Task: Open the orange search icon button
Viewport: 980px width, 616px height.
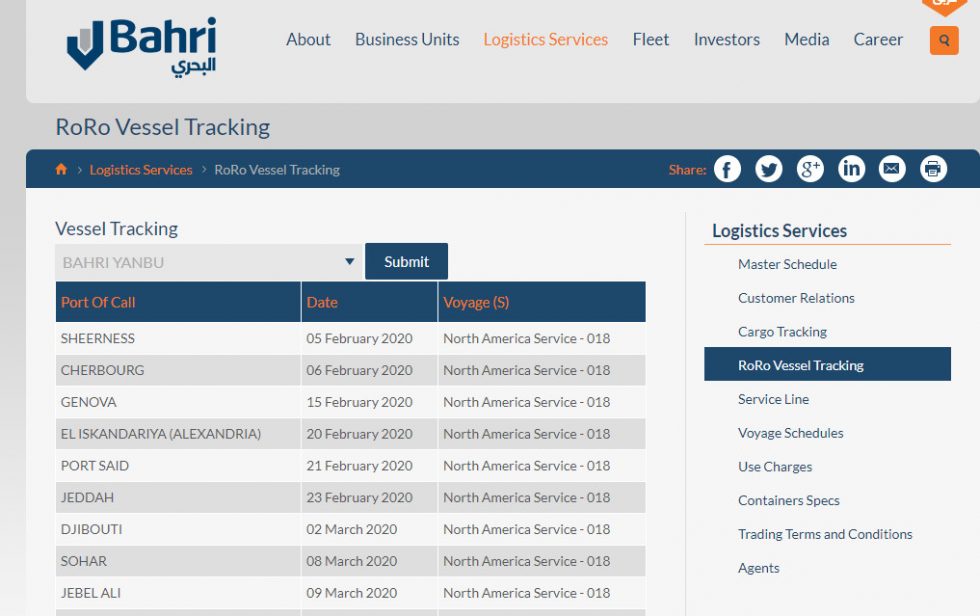Action: coord(944,41)
